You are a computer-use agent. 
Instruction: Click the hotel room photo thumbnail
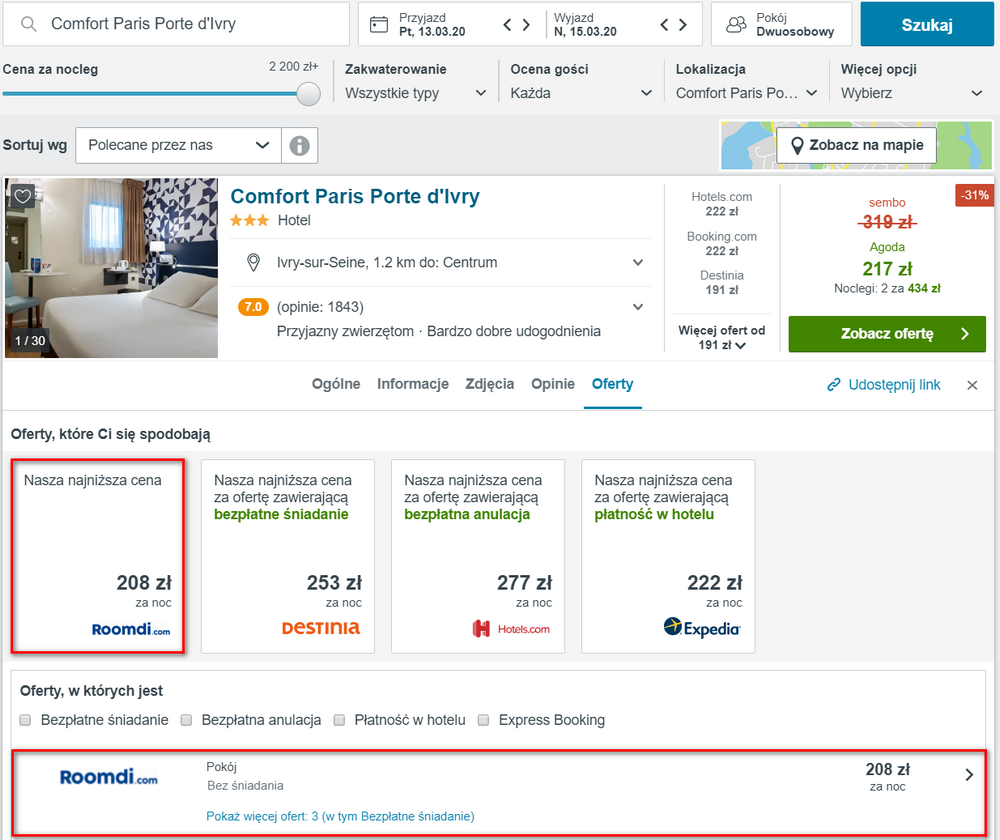click(x=111, y=268)
